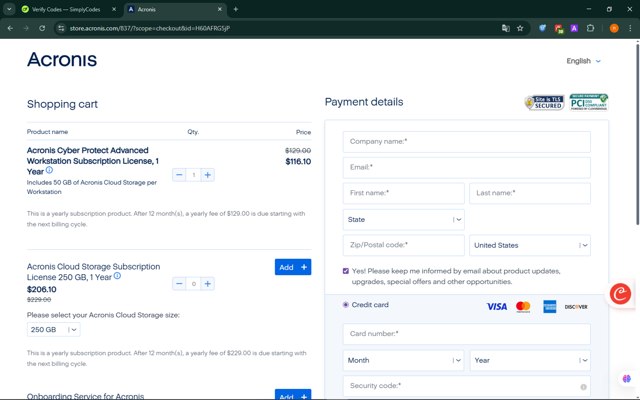Click the browser back arrow

click(x=10, y=28)
